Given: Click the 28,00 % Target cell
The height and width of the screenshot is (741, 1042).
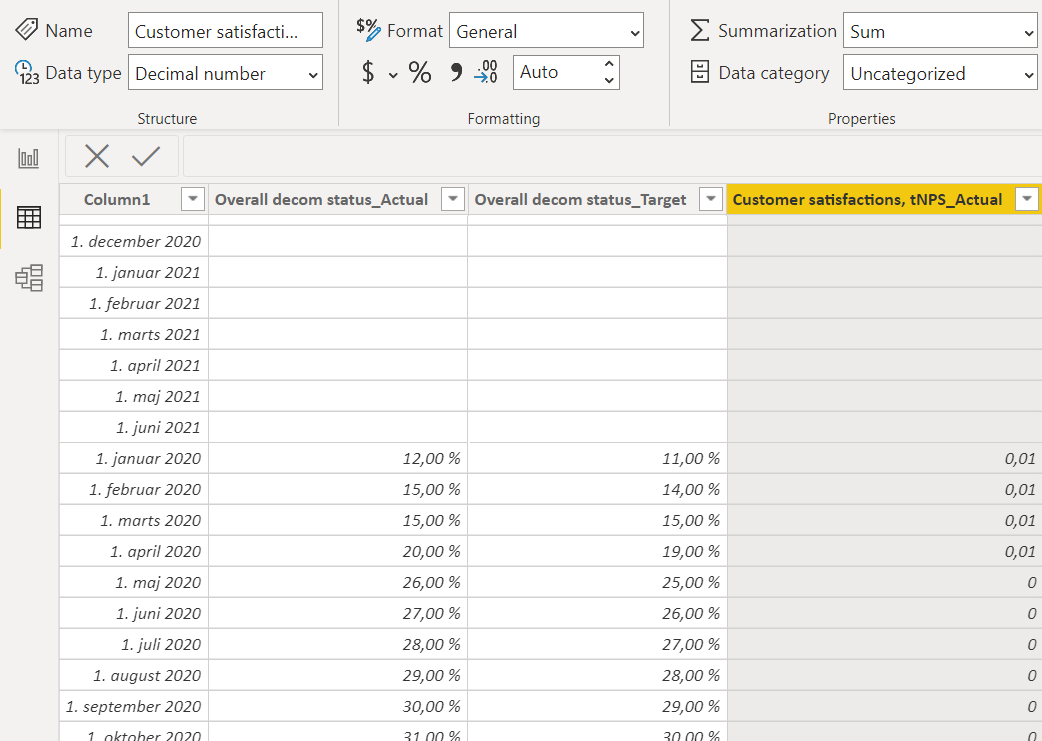Looking at the screenshot, I should coord(597,675).
